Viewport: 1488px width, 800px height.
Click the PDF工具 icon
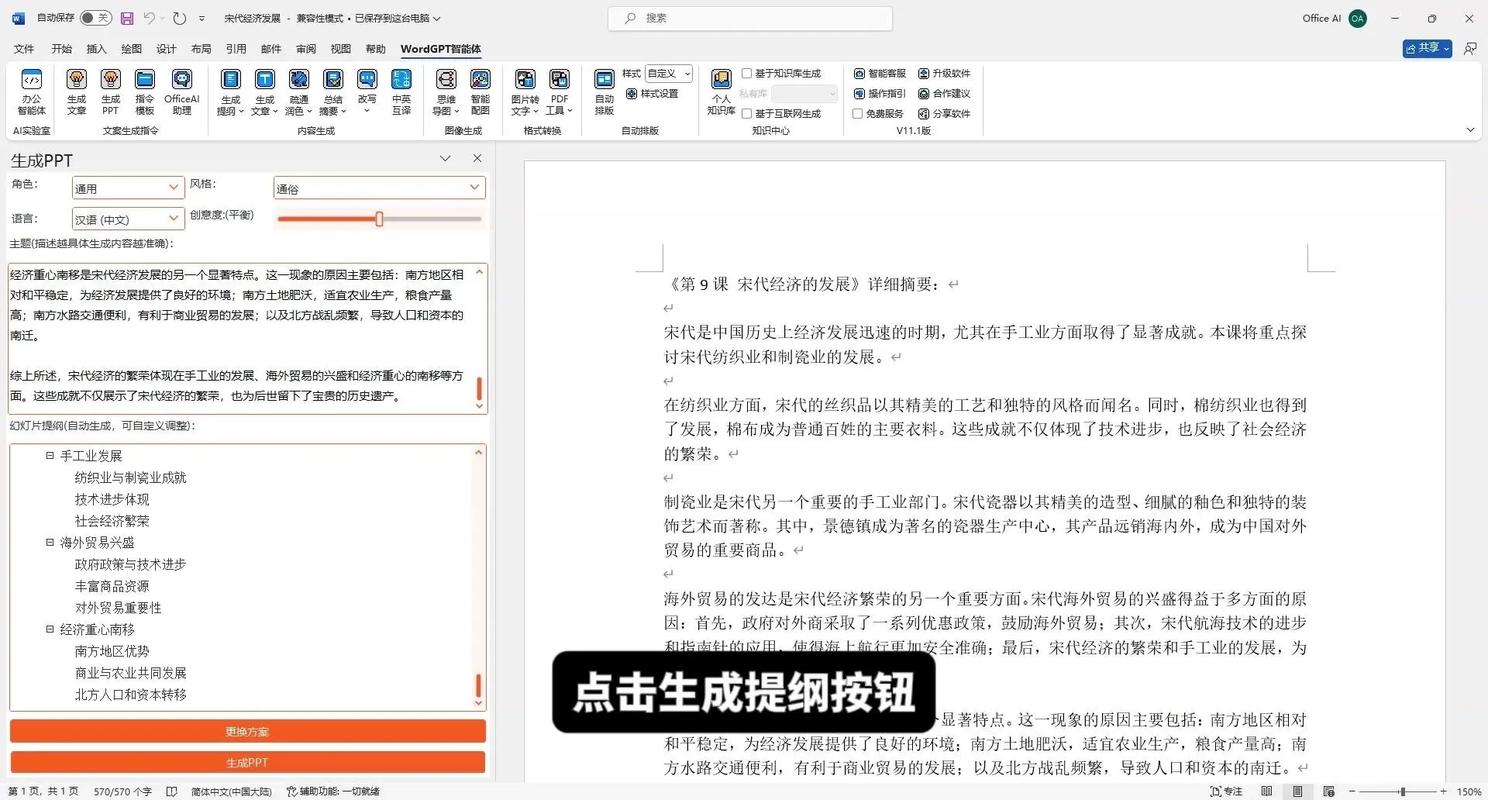pyautogui.click(x=559, y=92)
